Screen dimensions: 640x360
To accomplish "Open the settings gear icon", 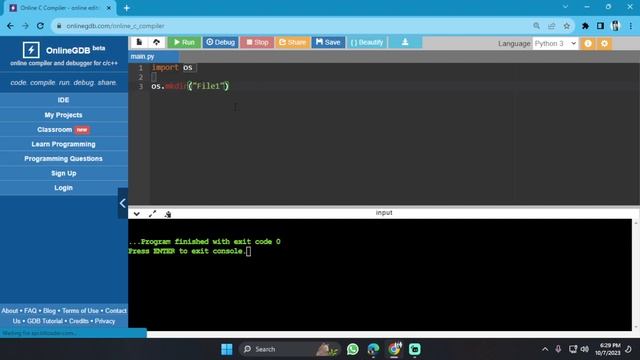I will tap(604, 43).
